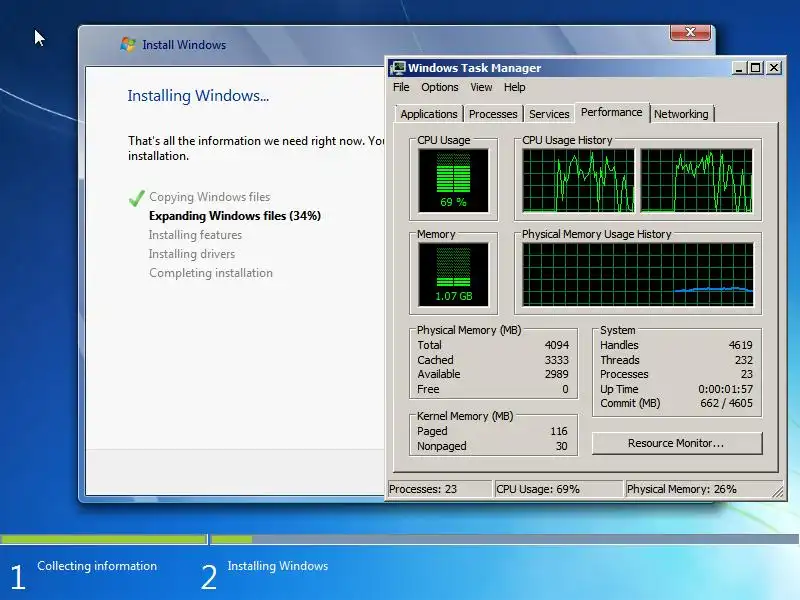Click the 'Windows Task Manager' title text
800x600 pixels.
[474, 68]
